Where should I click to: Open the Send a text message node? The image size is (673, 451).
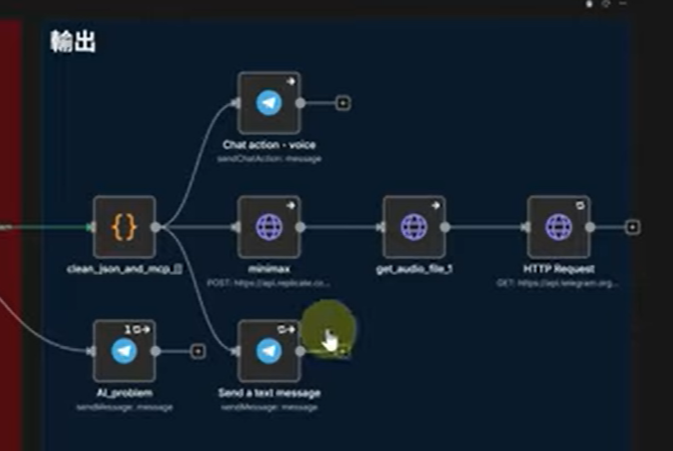(268, 351)
